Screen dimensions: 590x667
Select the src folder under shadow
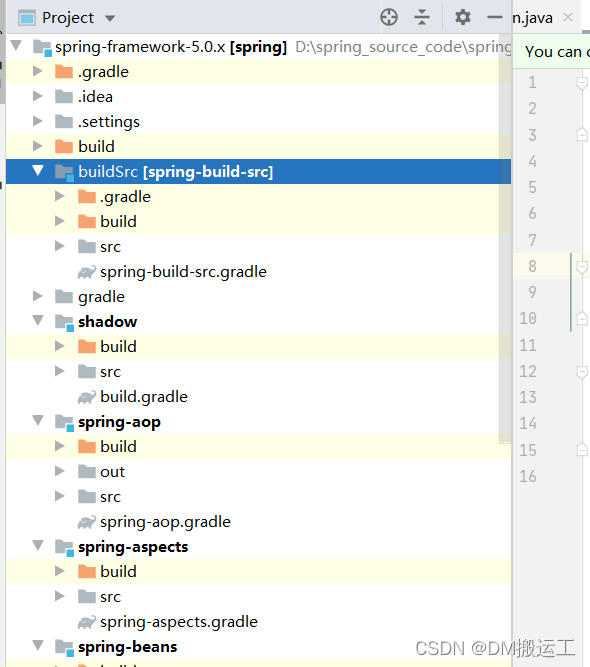[259, 372]
